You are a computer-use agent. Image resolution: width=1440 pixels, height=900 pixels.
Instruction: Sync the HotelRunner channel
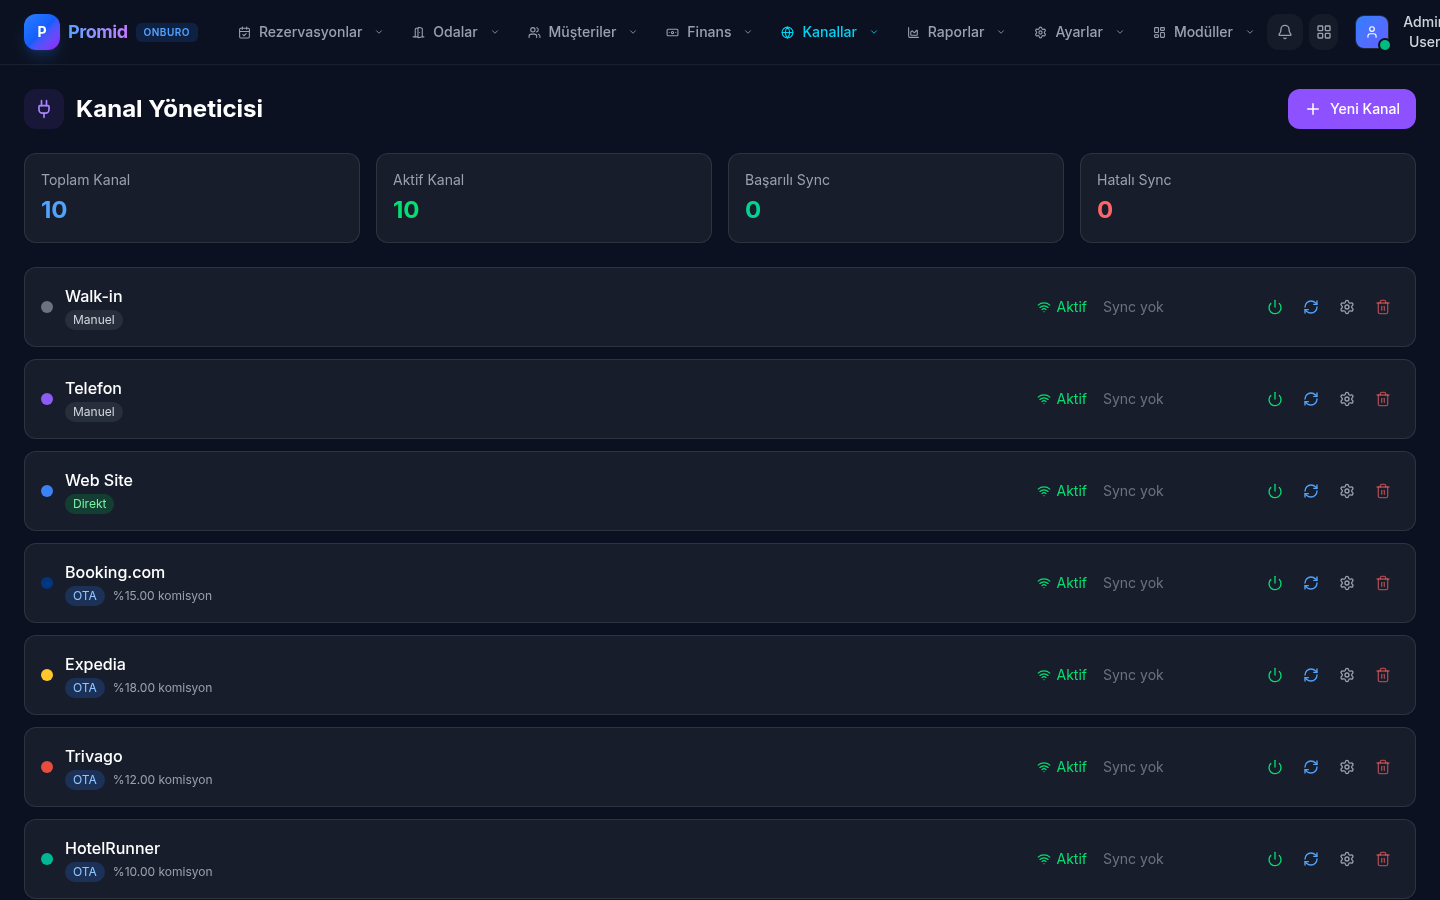pyautogui.click(x=1311, y=859)
